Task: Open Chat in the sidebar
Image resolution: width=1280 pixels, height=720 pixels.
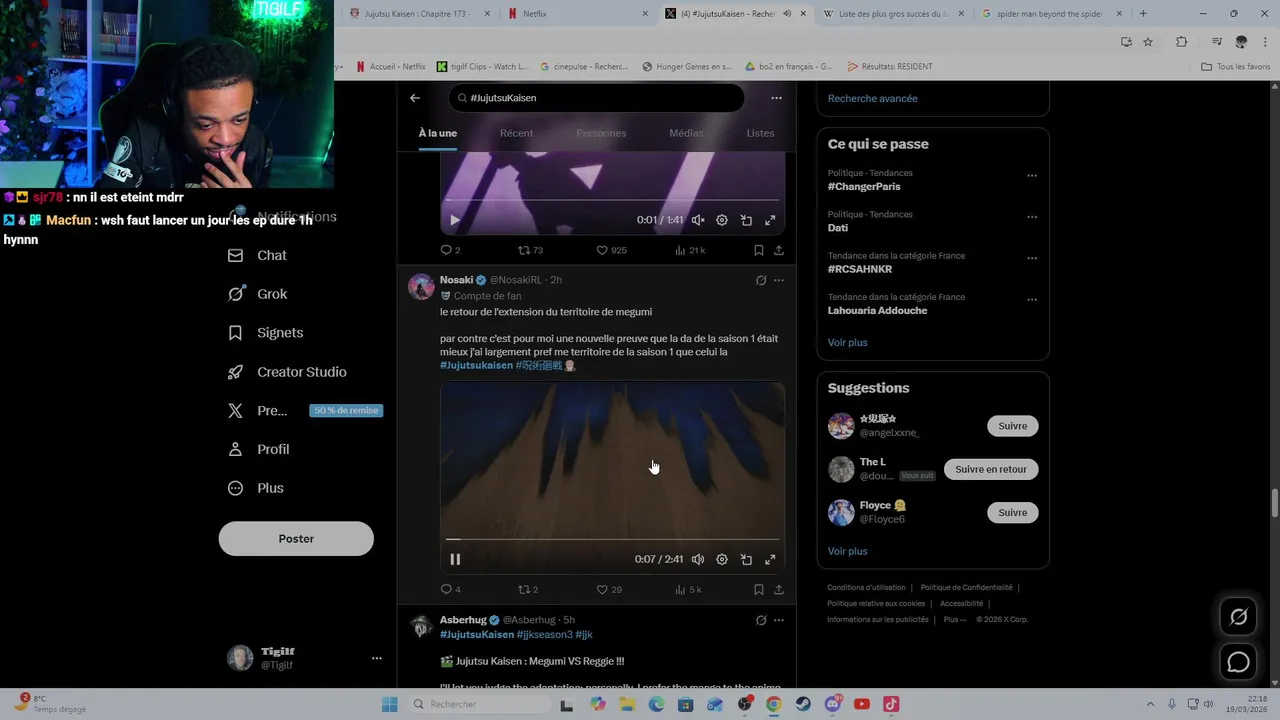Action: click(257, 255)
